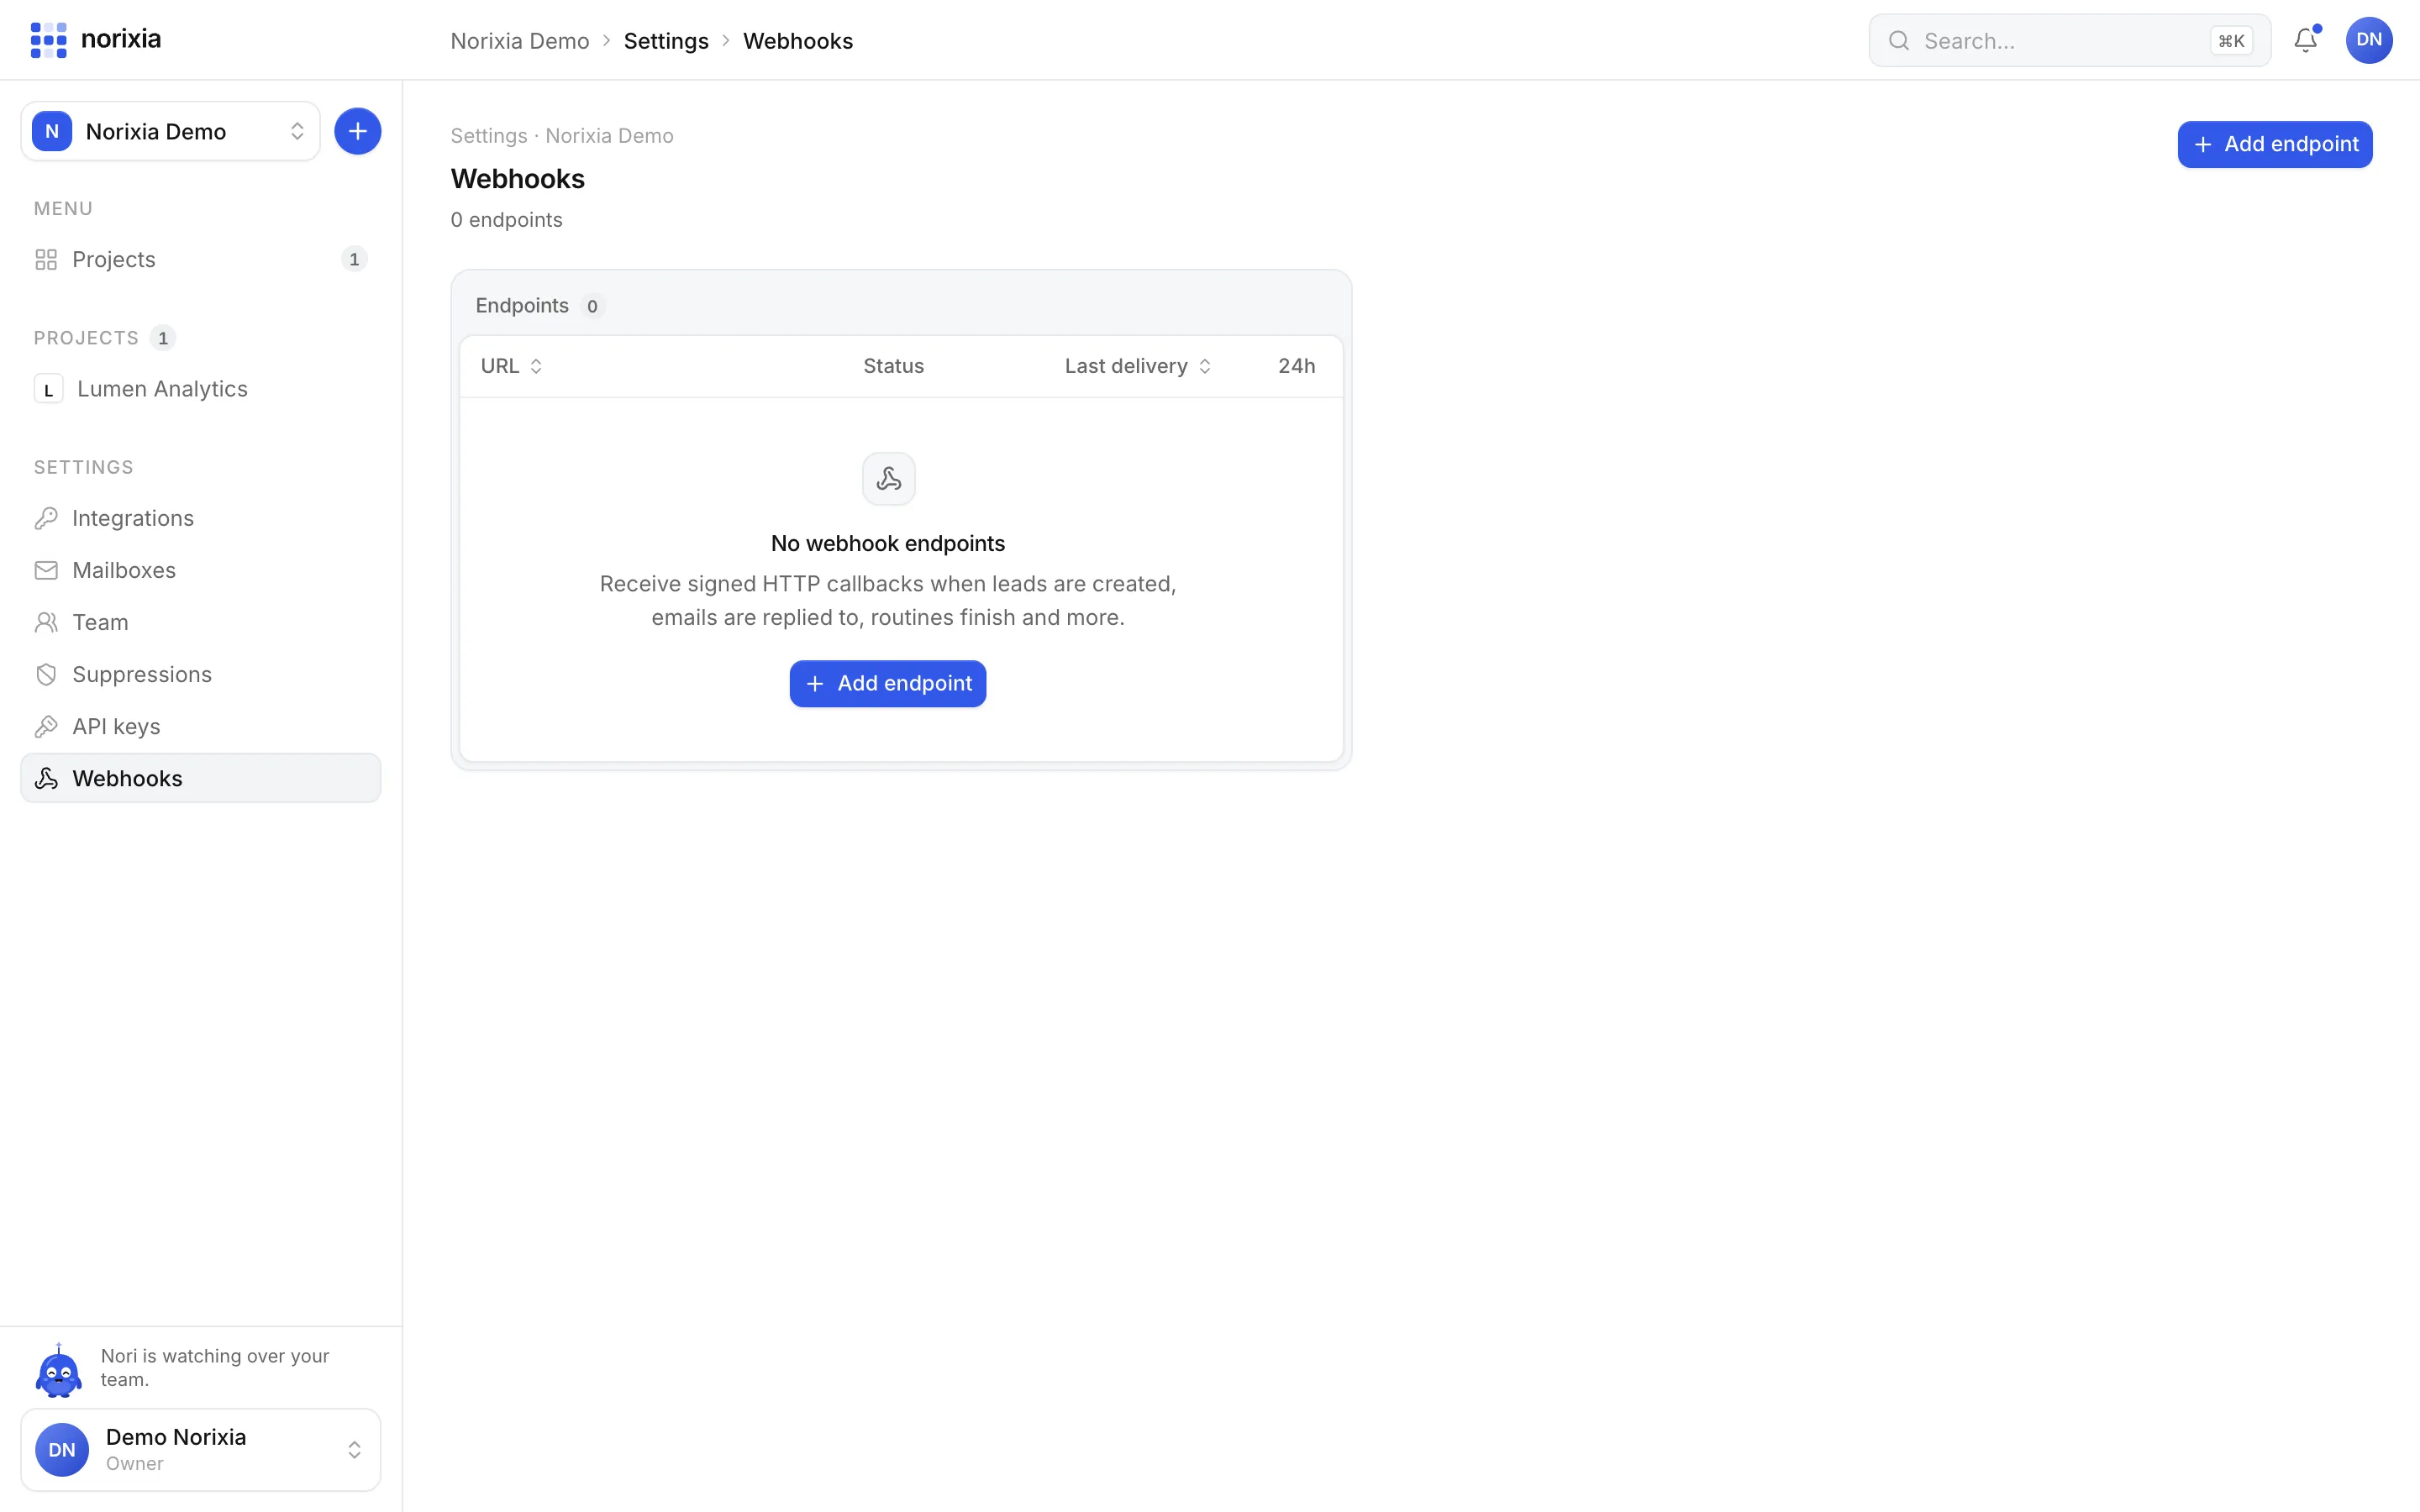The width and height of the screenshot is (2420, 1512).
Task: Click the Endpoints count badge
Action: pos(592,306)
